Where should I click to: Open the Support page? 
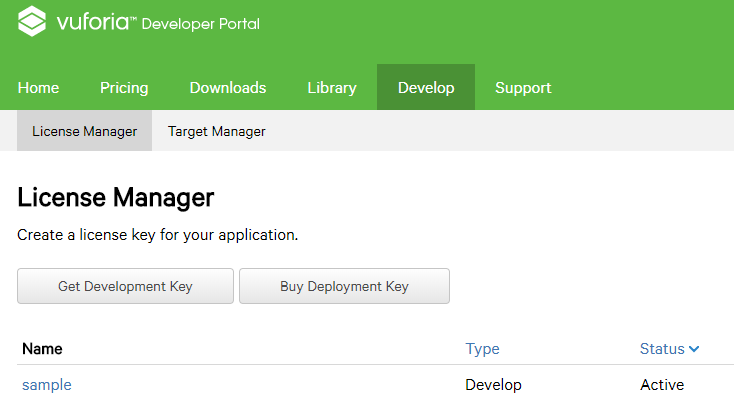point(523,88)
